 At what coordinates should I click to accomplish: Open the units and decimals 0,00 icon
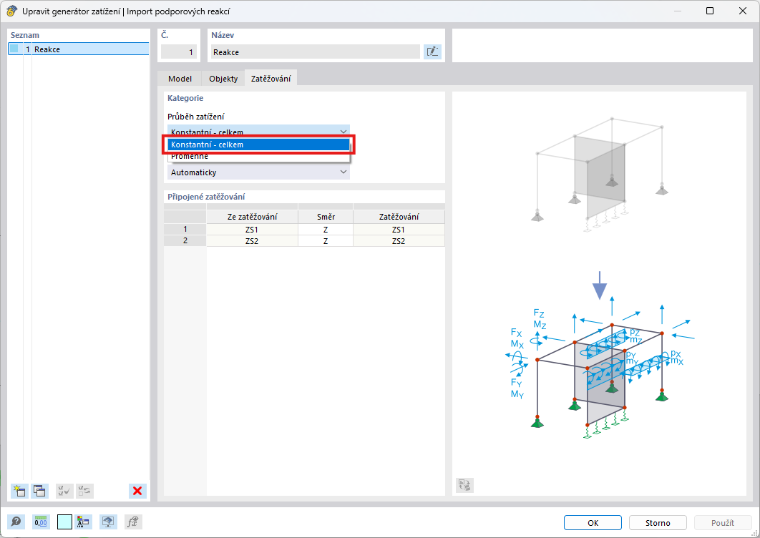click(x=41, y=522)
